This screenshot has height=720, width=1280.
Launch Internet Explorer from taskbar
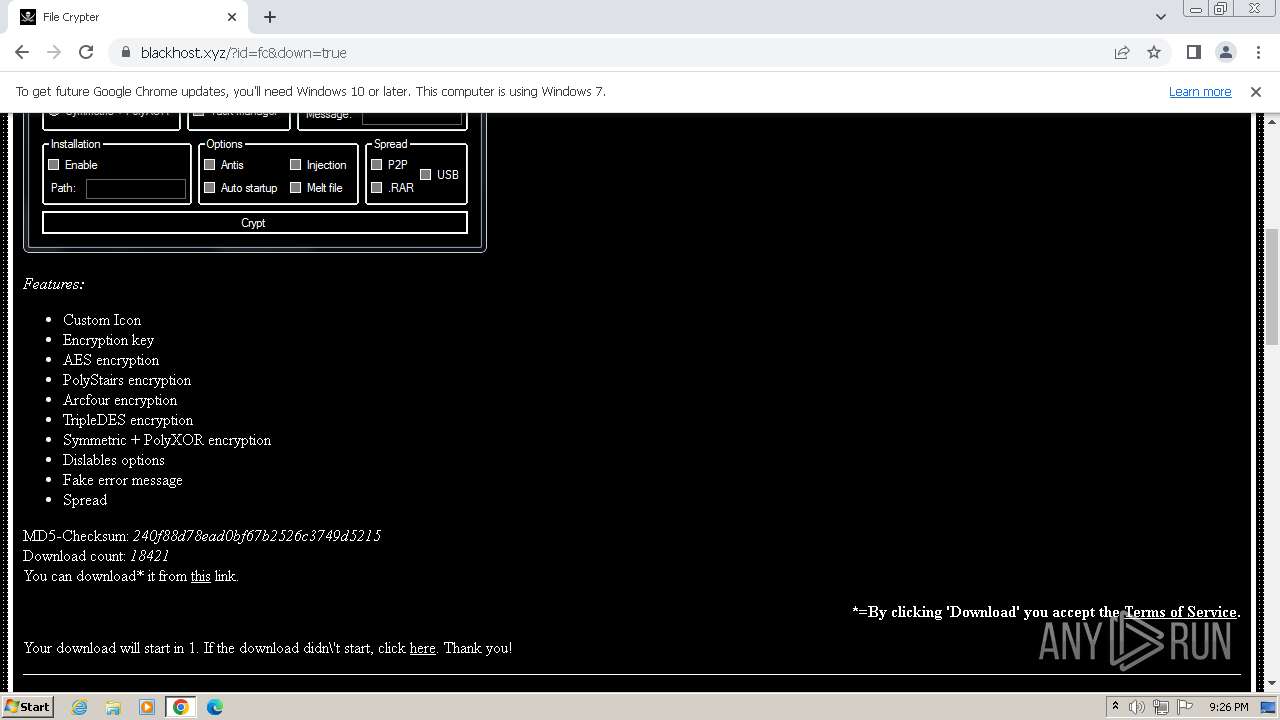(x=80, y=707)
